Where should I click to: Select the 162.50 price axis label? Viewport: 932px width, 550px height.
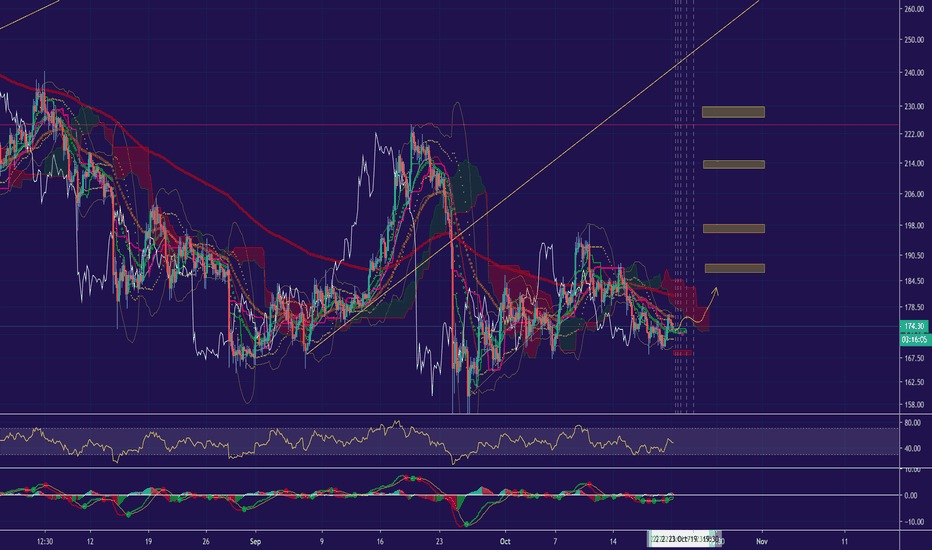click(914, 382)
